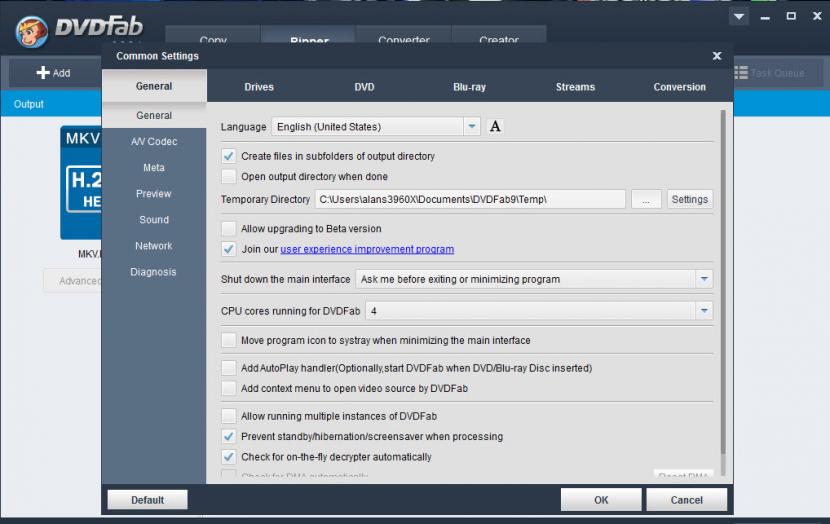The width and height of the screenshot is (830, 524).
Task: Expand CPU cores running for DVDFab dropdown
Action: 704,311
